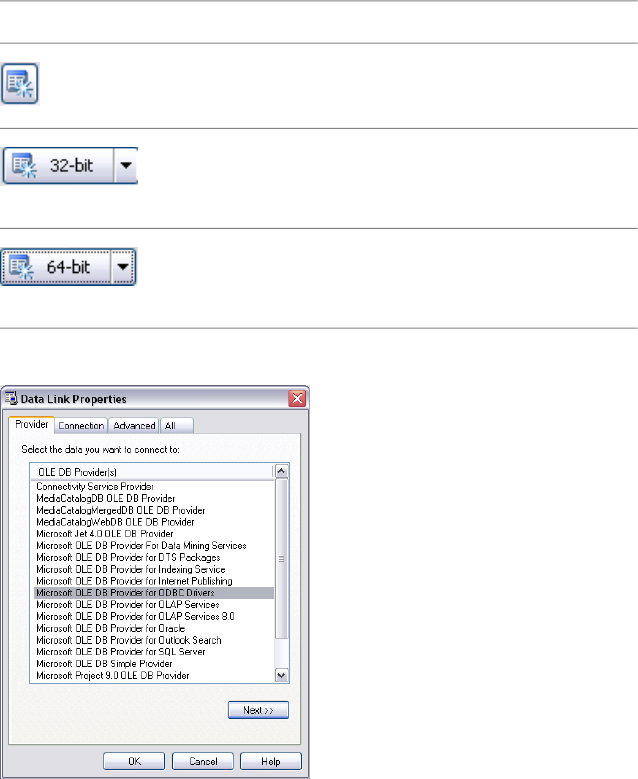The height and width of the screenshot is (779, 638).
Task: Click the provider list scroll up arrow
Action: click(x=282, y=471)
